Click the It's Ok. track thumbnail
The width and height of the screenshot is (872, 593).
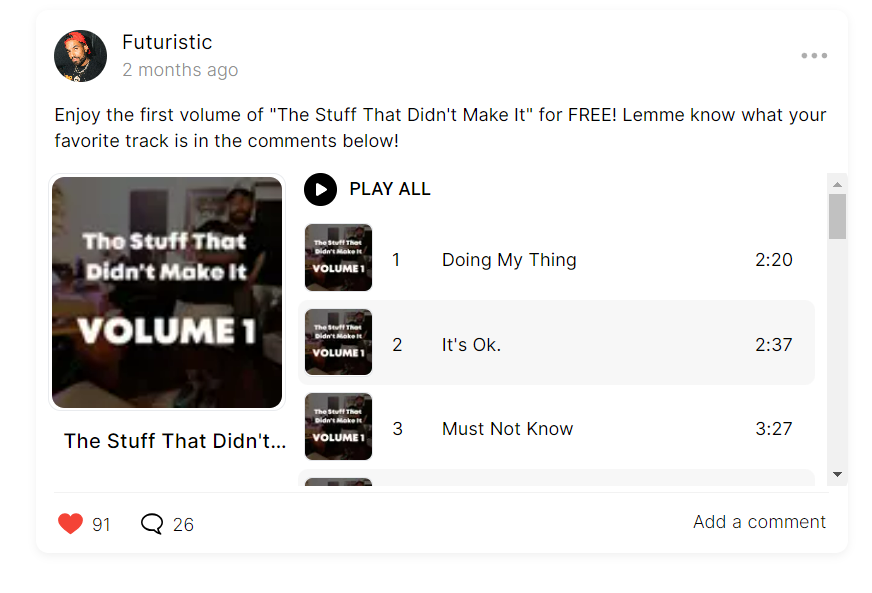coord(338,342)
